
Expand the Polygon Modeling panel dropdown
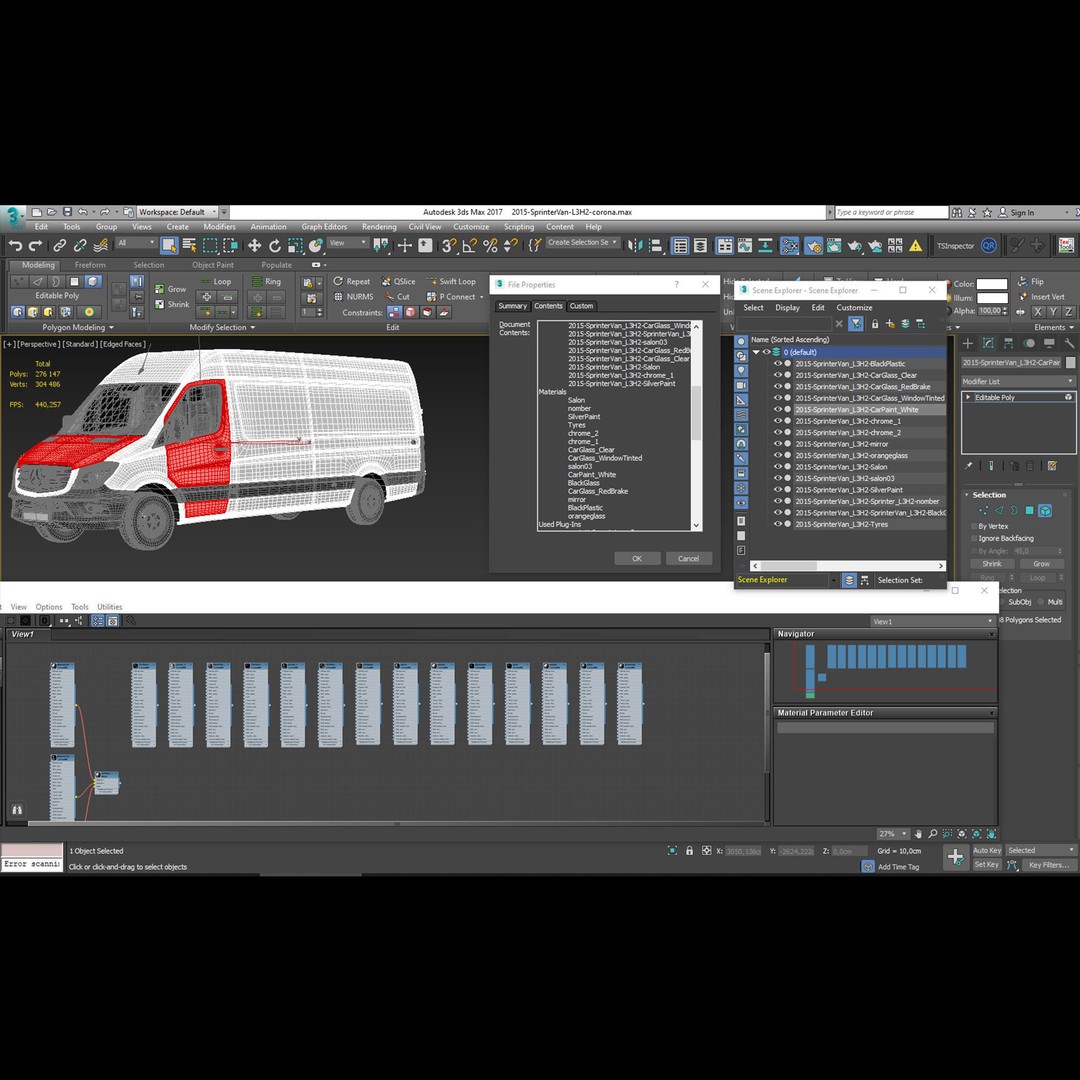point(78,327)
